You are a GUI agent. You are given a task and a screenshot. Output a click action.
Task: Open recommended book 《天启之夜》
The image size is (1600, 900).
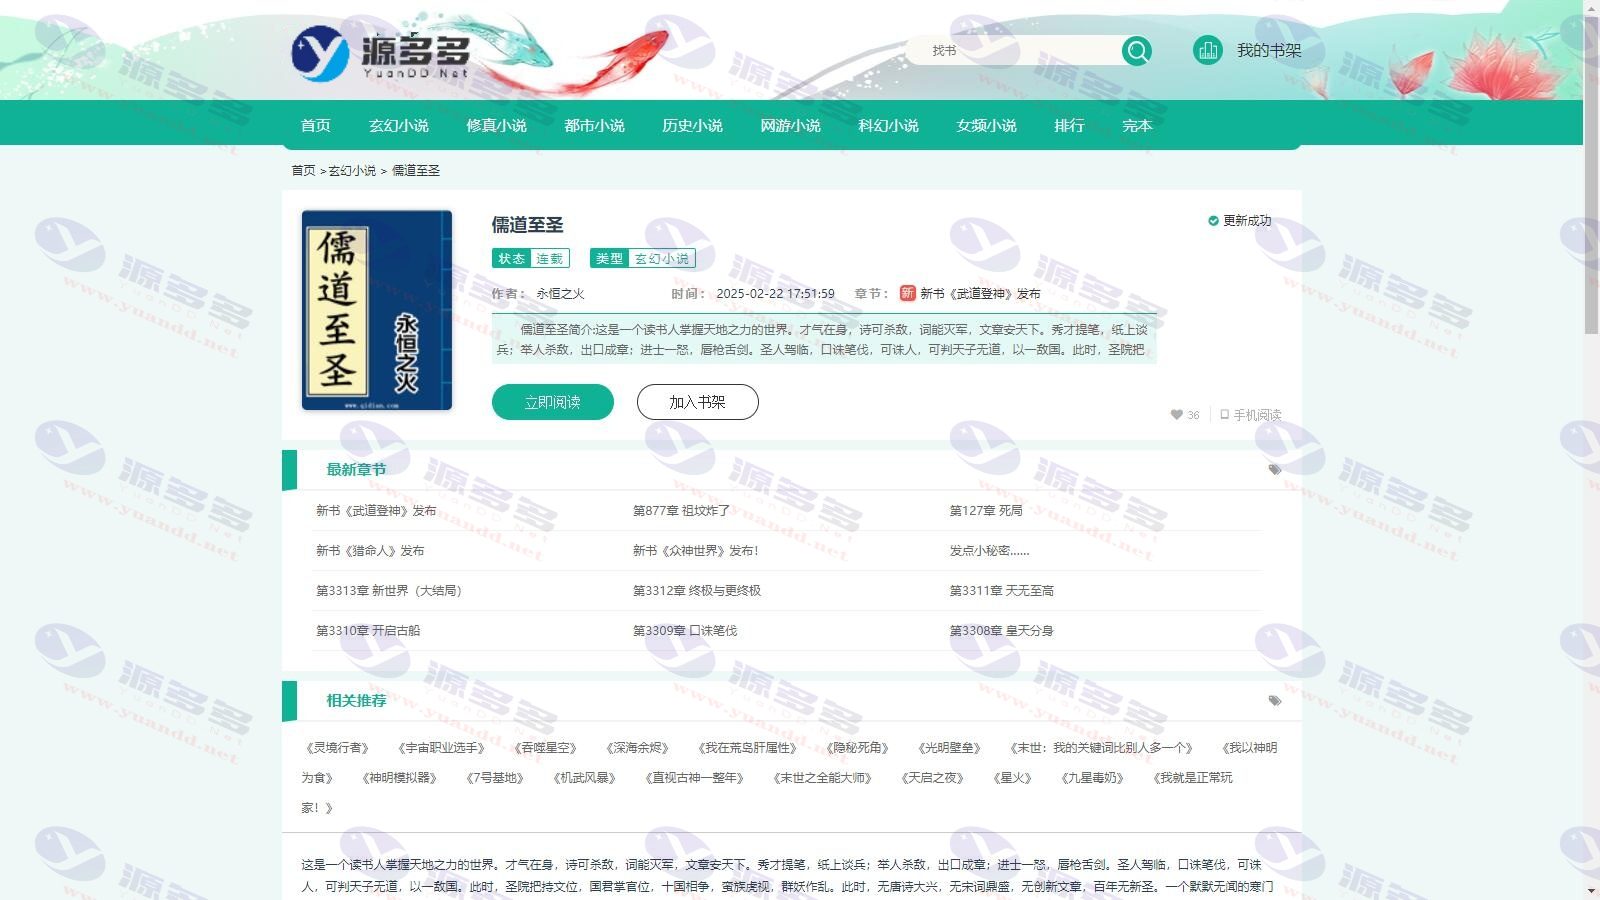pos(933,778)
